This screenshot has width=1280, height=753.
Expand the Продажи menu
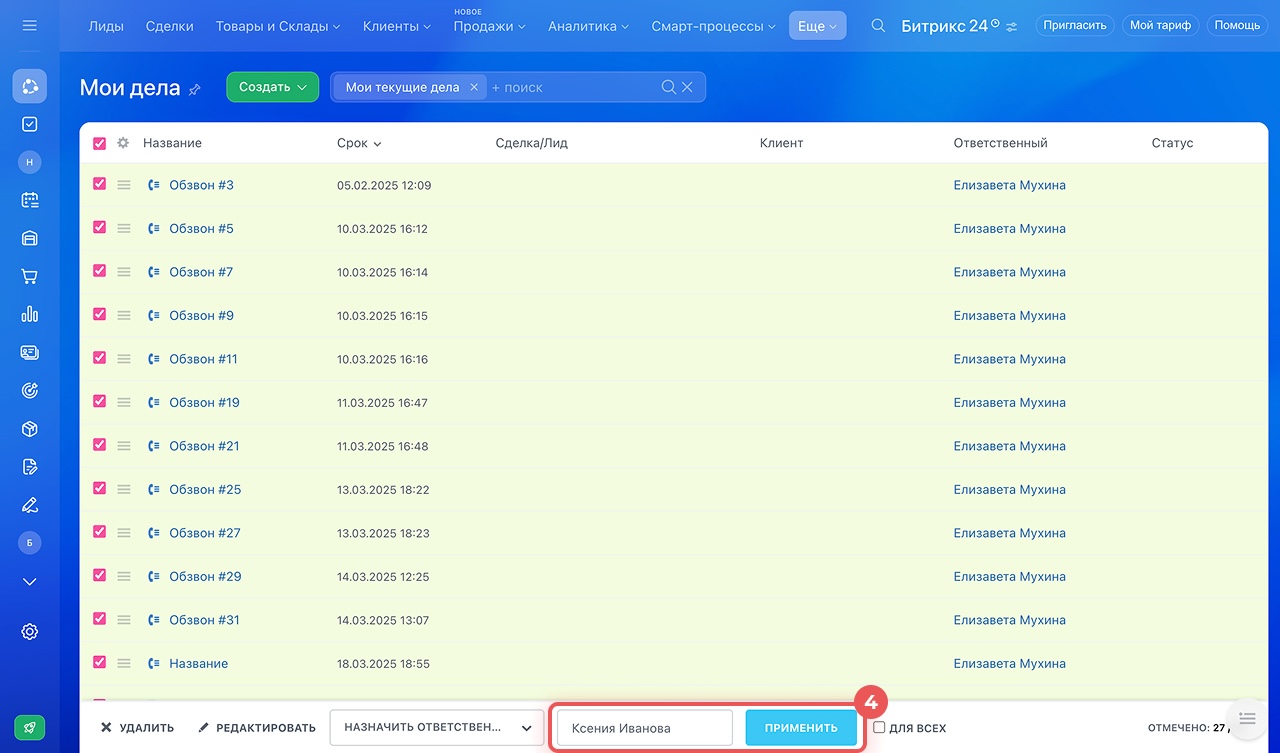(x=489, y=26)
